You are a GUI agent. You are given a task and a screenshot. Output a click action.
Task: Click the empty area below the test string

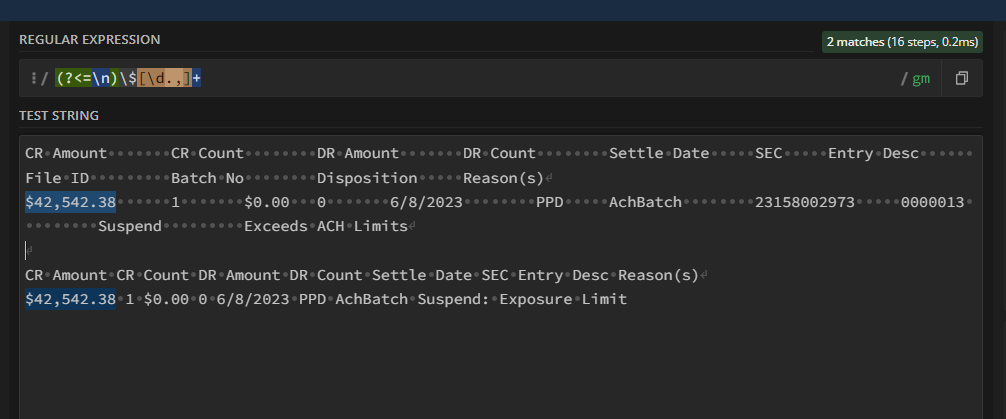pyautogui.click(x=500, y=370)
